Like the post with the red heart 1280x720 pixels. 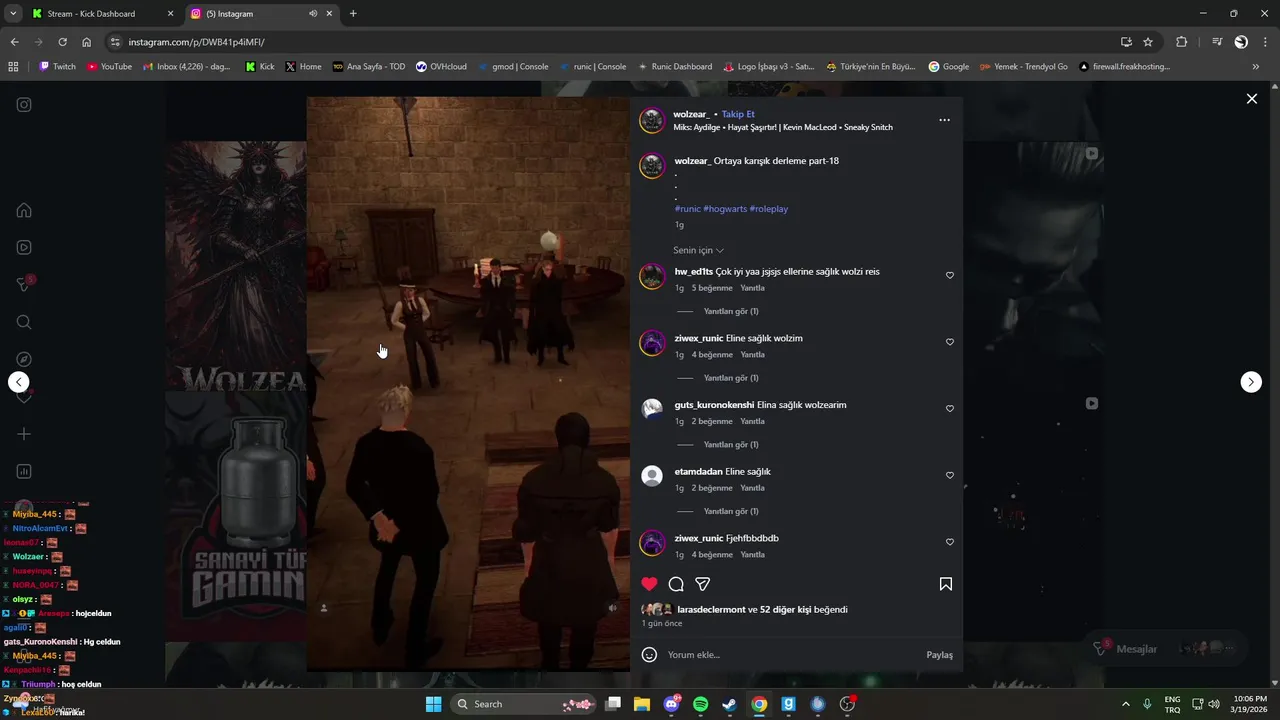pyautogui.click(x=649, y=584)
